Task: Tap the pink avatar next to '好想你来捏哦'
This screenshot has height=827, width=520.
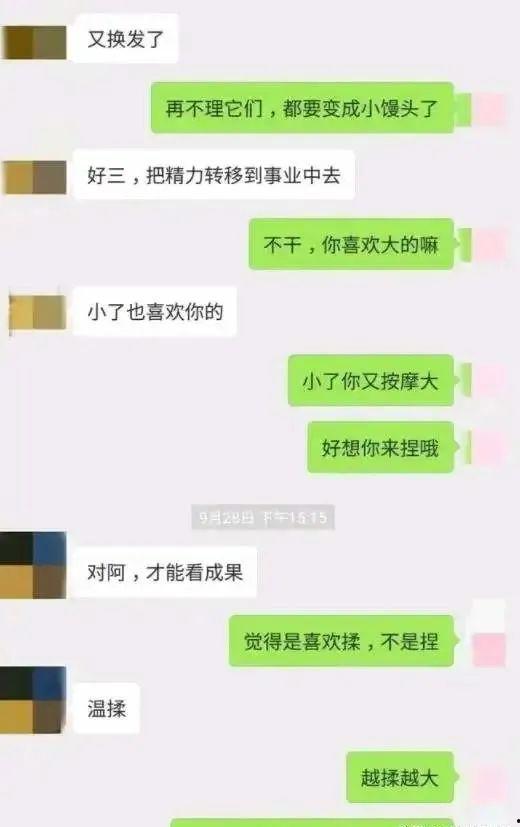Action: tap(488, 448)
